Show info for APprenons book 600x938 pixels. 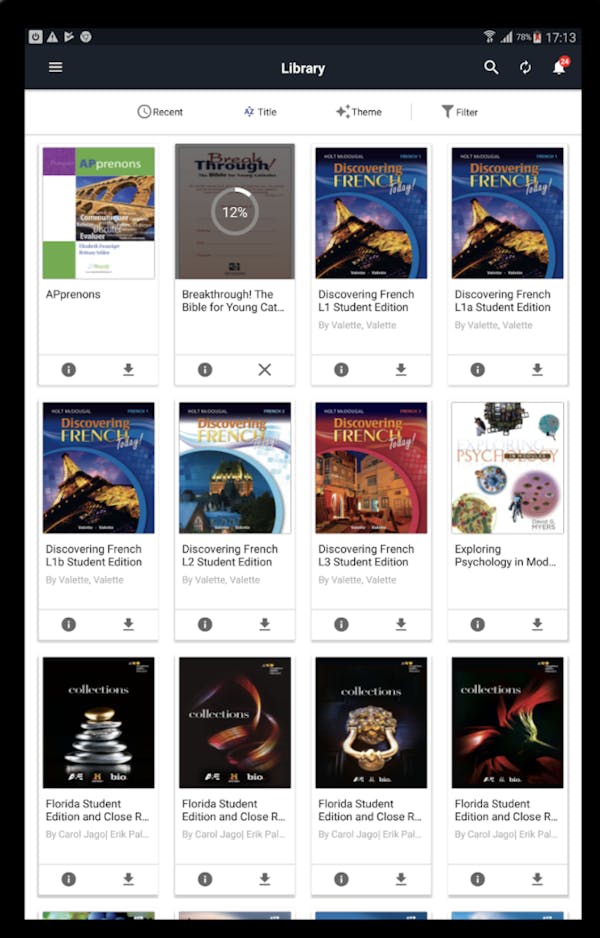pos(69,370)
